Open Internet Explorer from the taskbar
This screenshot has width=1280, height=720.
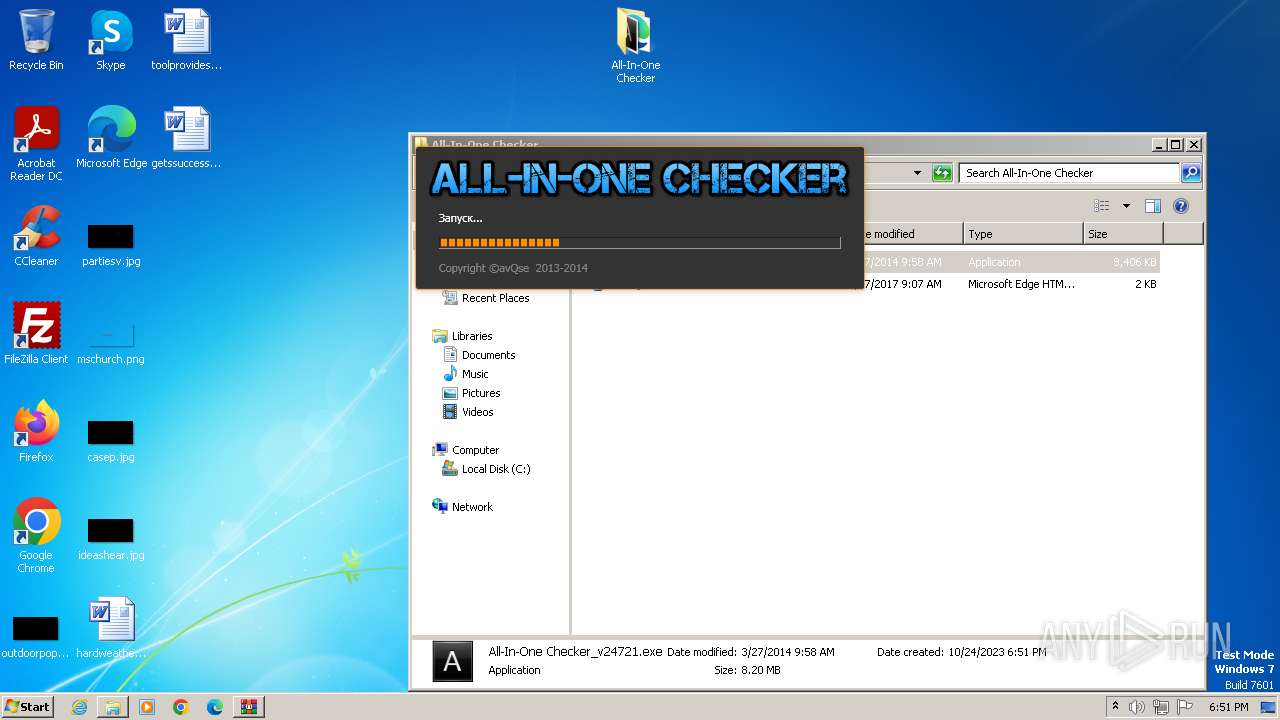click(79, 707)
